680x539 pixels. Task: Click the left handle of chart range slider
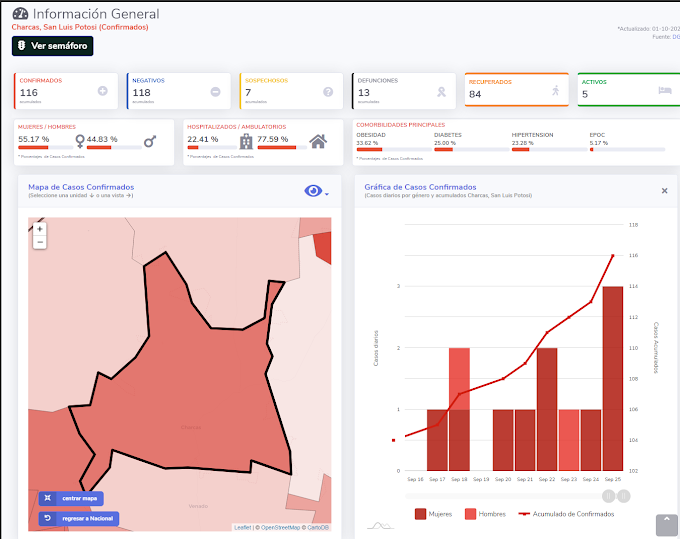tap(608, 496)
